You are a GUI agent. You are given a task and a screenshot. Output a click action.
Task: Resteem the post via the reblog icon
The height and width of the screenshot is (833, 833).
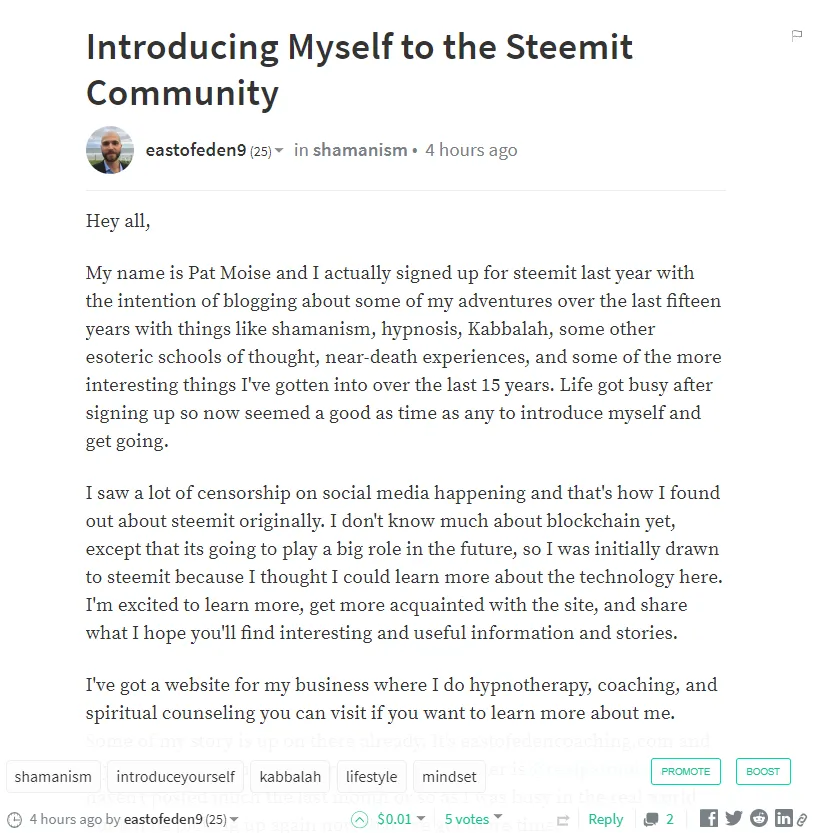(563, 820)
